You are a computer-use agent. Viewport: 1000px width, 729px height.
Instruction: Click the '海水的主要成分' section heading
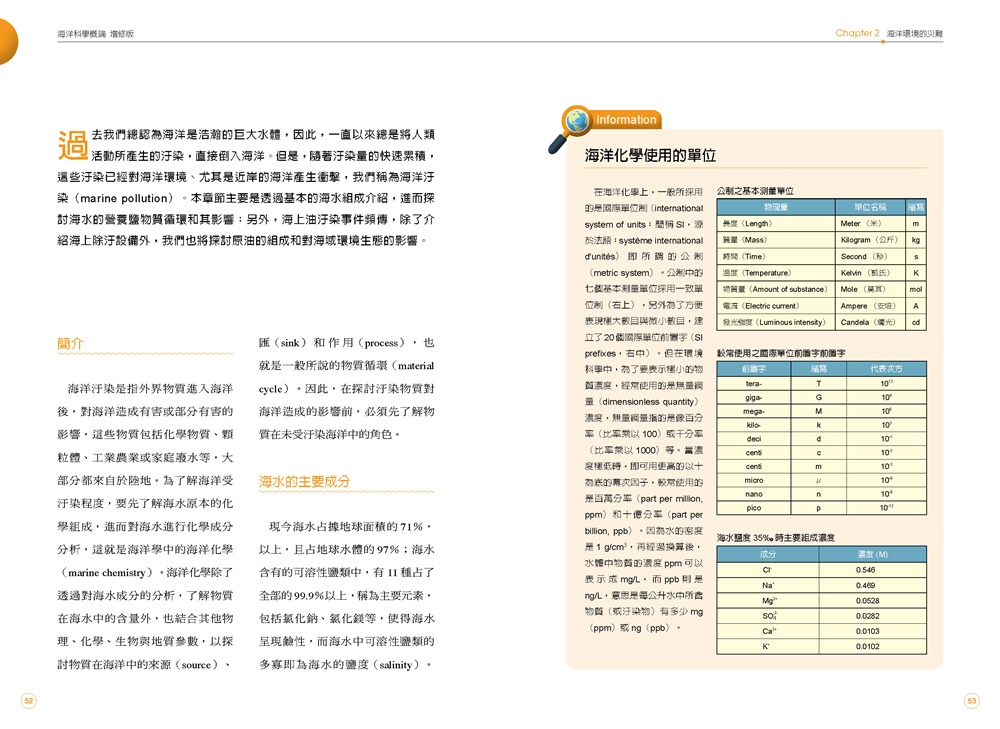click(x=304, y=482)
